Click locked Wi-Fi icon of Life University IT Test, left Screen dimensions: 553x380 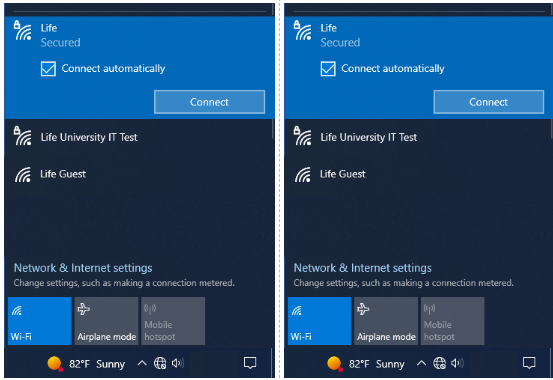pyautogui.click(x=23, y=136)
